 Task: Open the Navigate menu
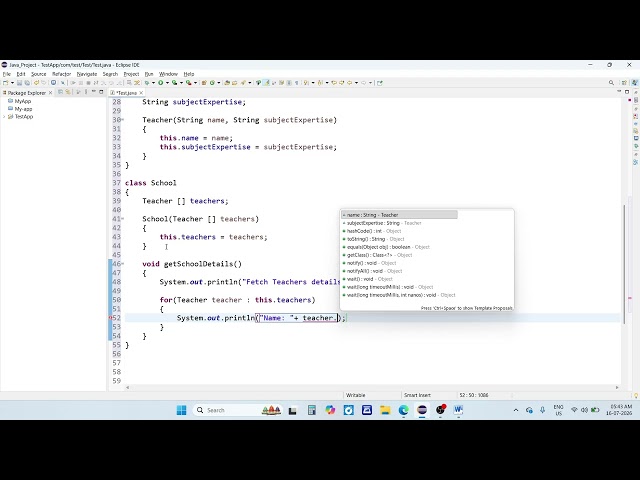[x=87, y=74]
